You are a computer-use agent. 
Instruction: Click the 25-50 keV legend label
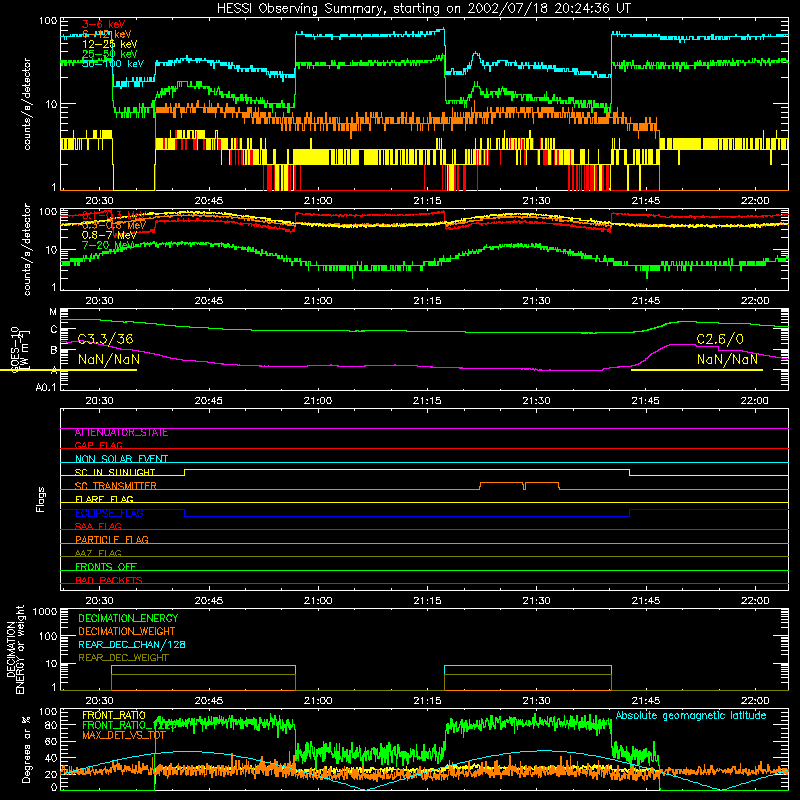pos(109,54)
